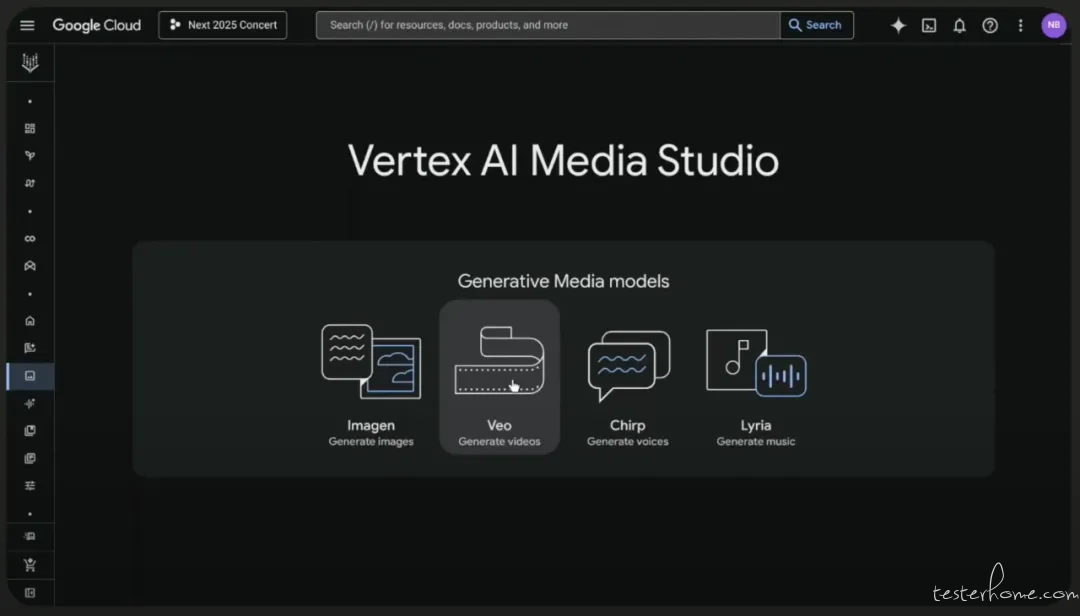Click the "Generative Media models" heading

[563, 281]
